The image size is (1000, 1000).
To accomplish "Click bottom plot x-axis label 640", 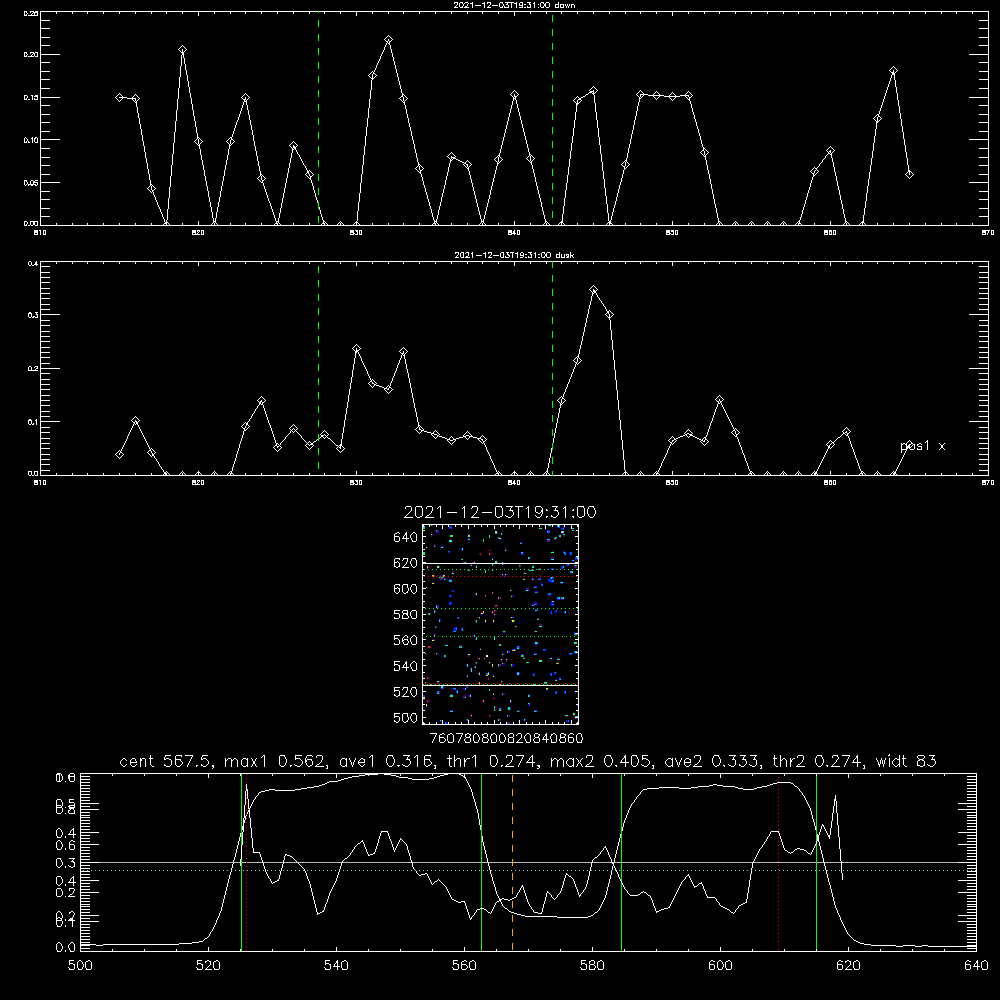I will coord(976,966).
